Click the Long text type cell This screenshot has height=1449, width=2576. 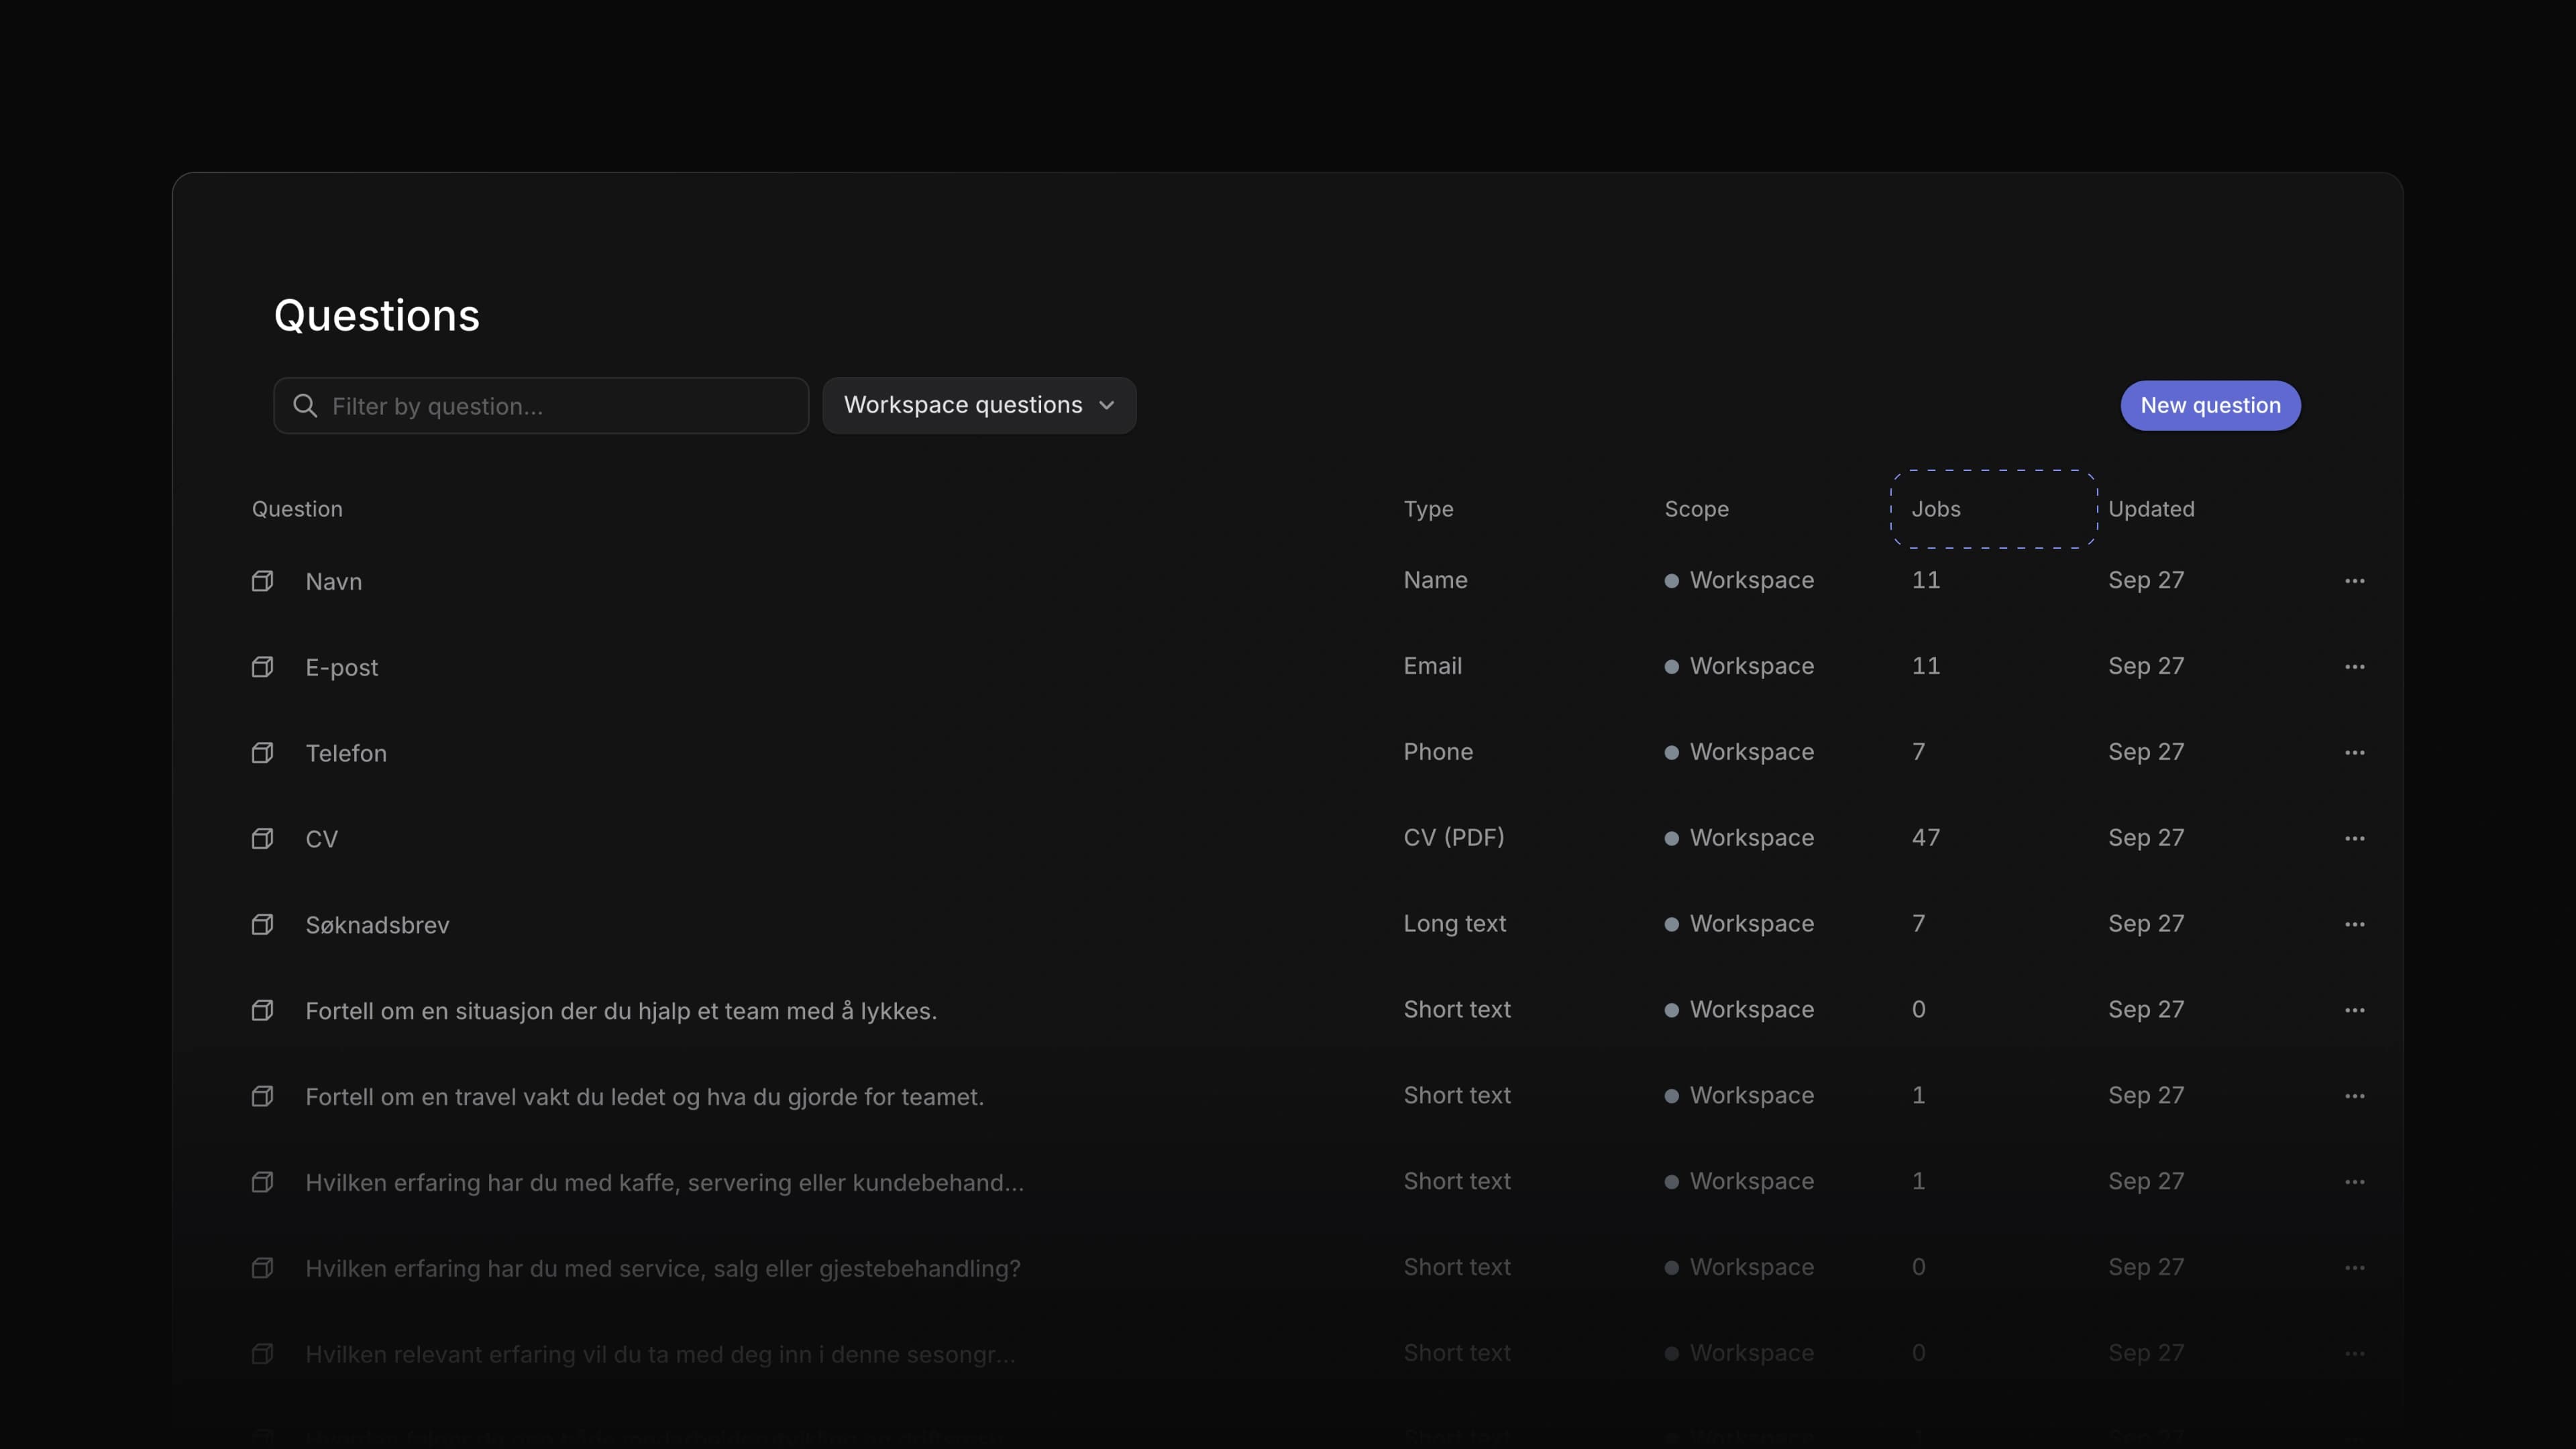tap(1455, 925)
